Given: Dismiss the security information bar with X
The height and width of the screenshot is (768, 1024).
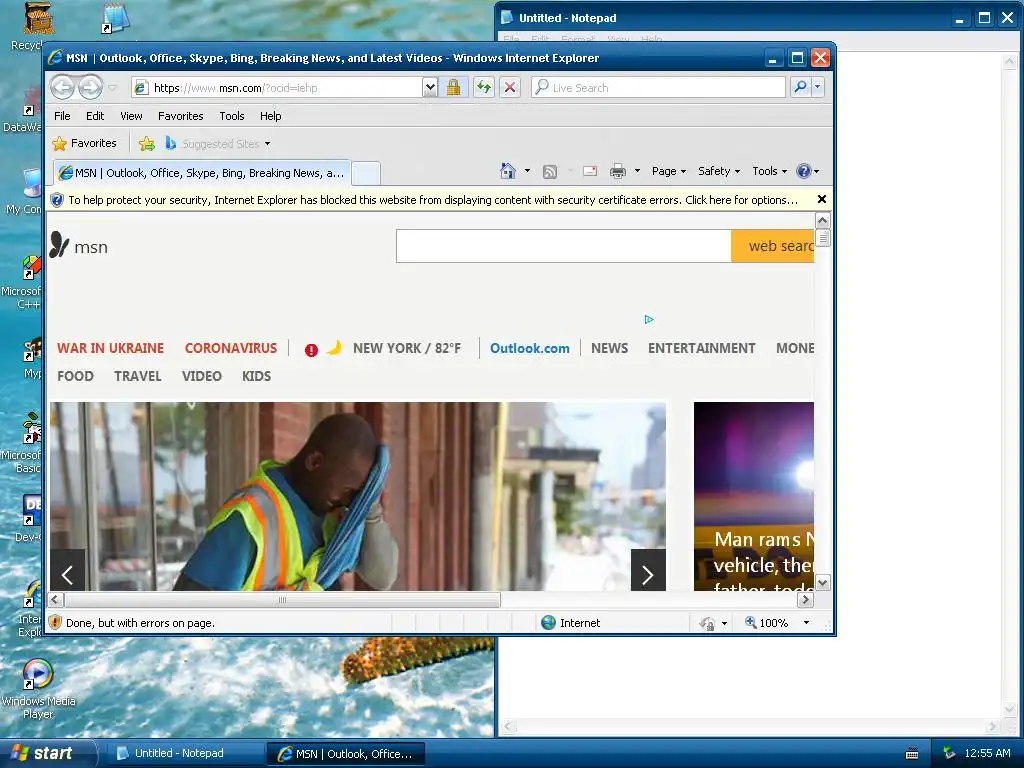Looking at the screenshot, I should pos(822,199).
